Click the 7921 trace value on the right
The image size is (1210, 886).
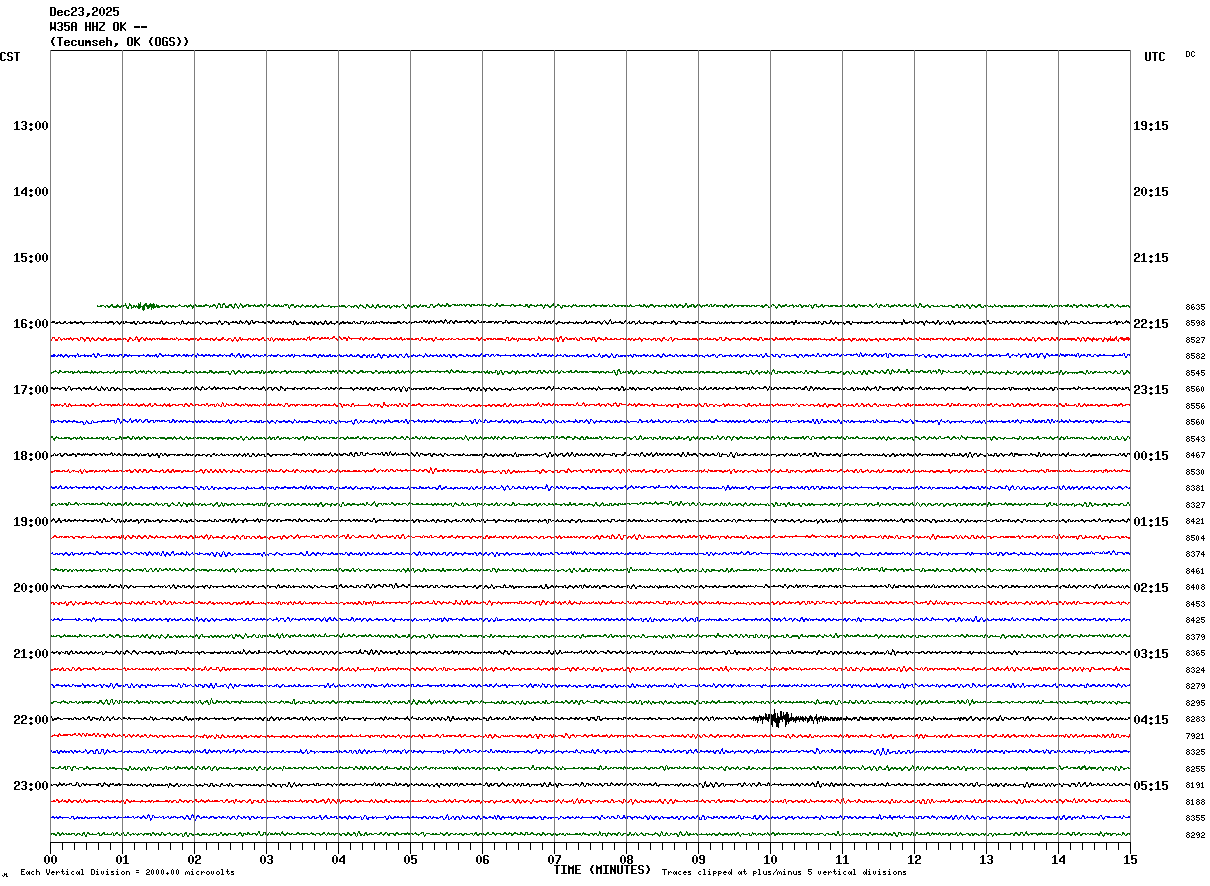click(1195, 736)
